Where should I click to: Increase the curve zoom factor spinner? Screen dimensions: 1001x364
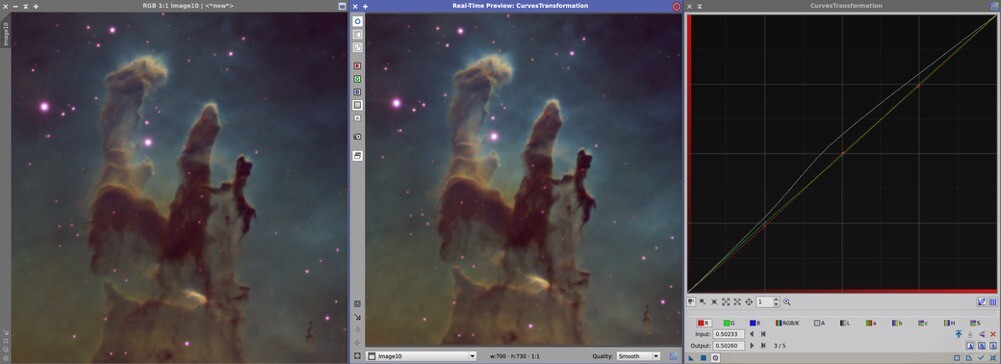click(776, 300)
